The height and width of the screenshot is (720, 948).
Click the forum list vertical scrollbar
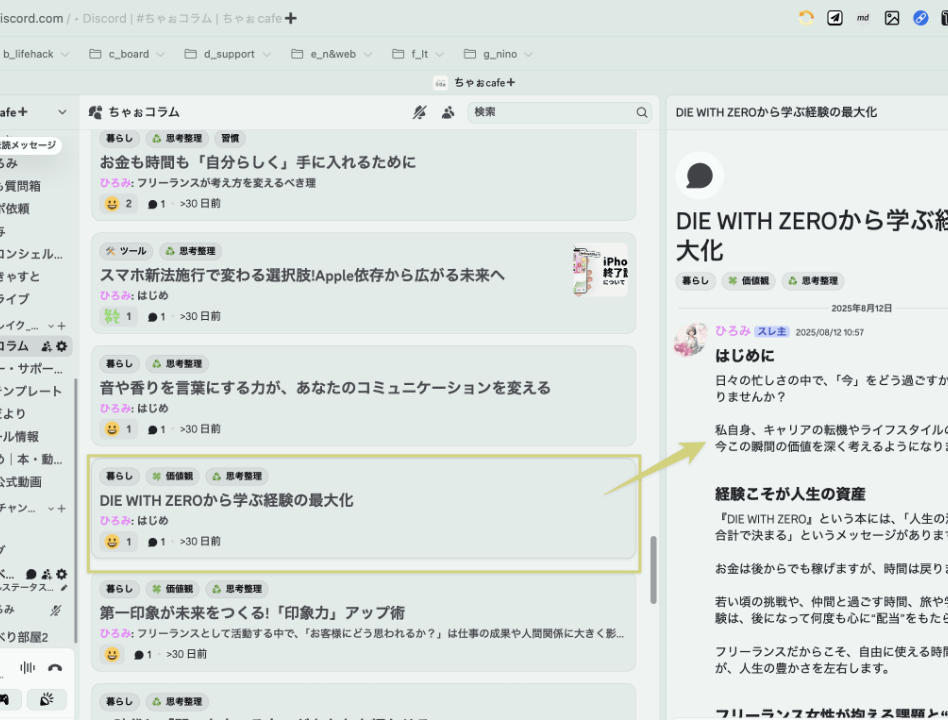tap(654, 569)
